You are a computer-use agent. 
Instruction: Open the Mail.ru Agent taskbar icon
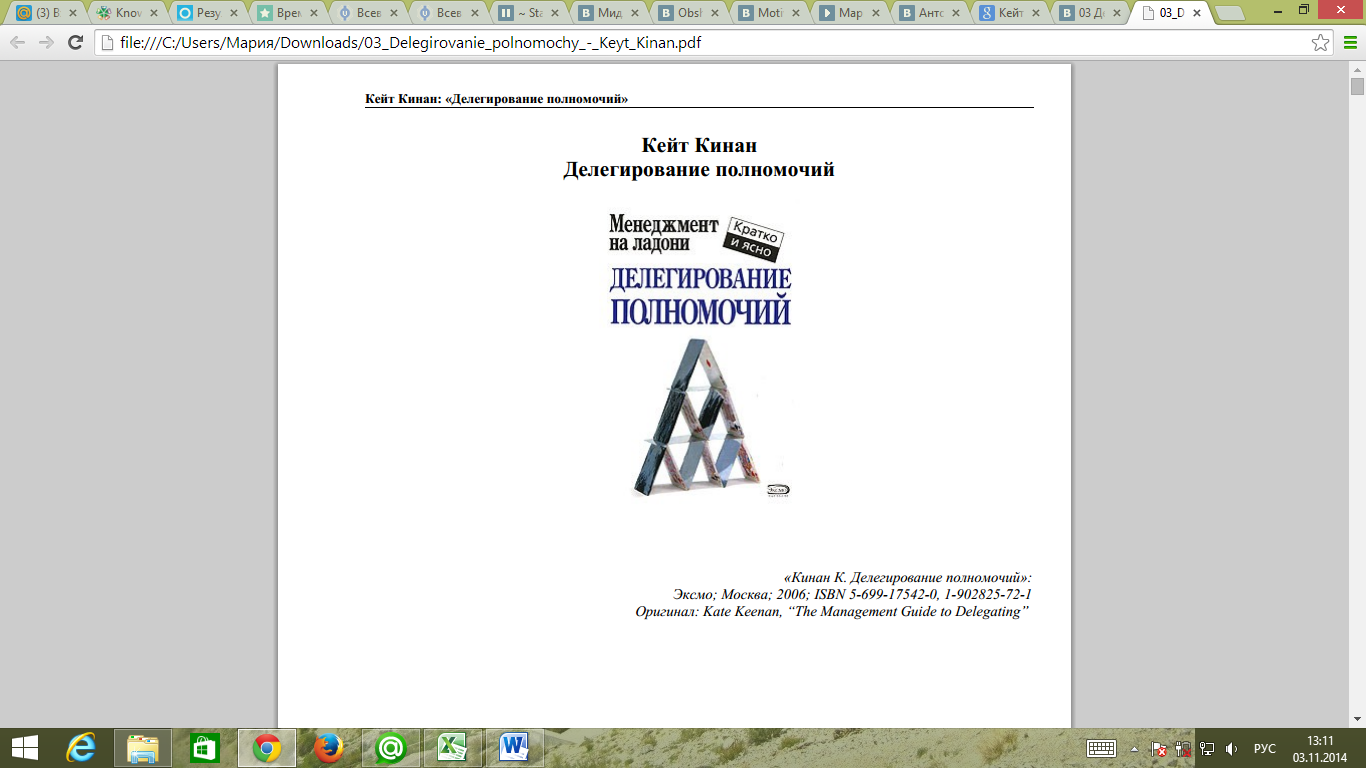pyautogui.click(x=390, y=747)
